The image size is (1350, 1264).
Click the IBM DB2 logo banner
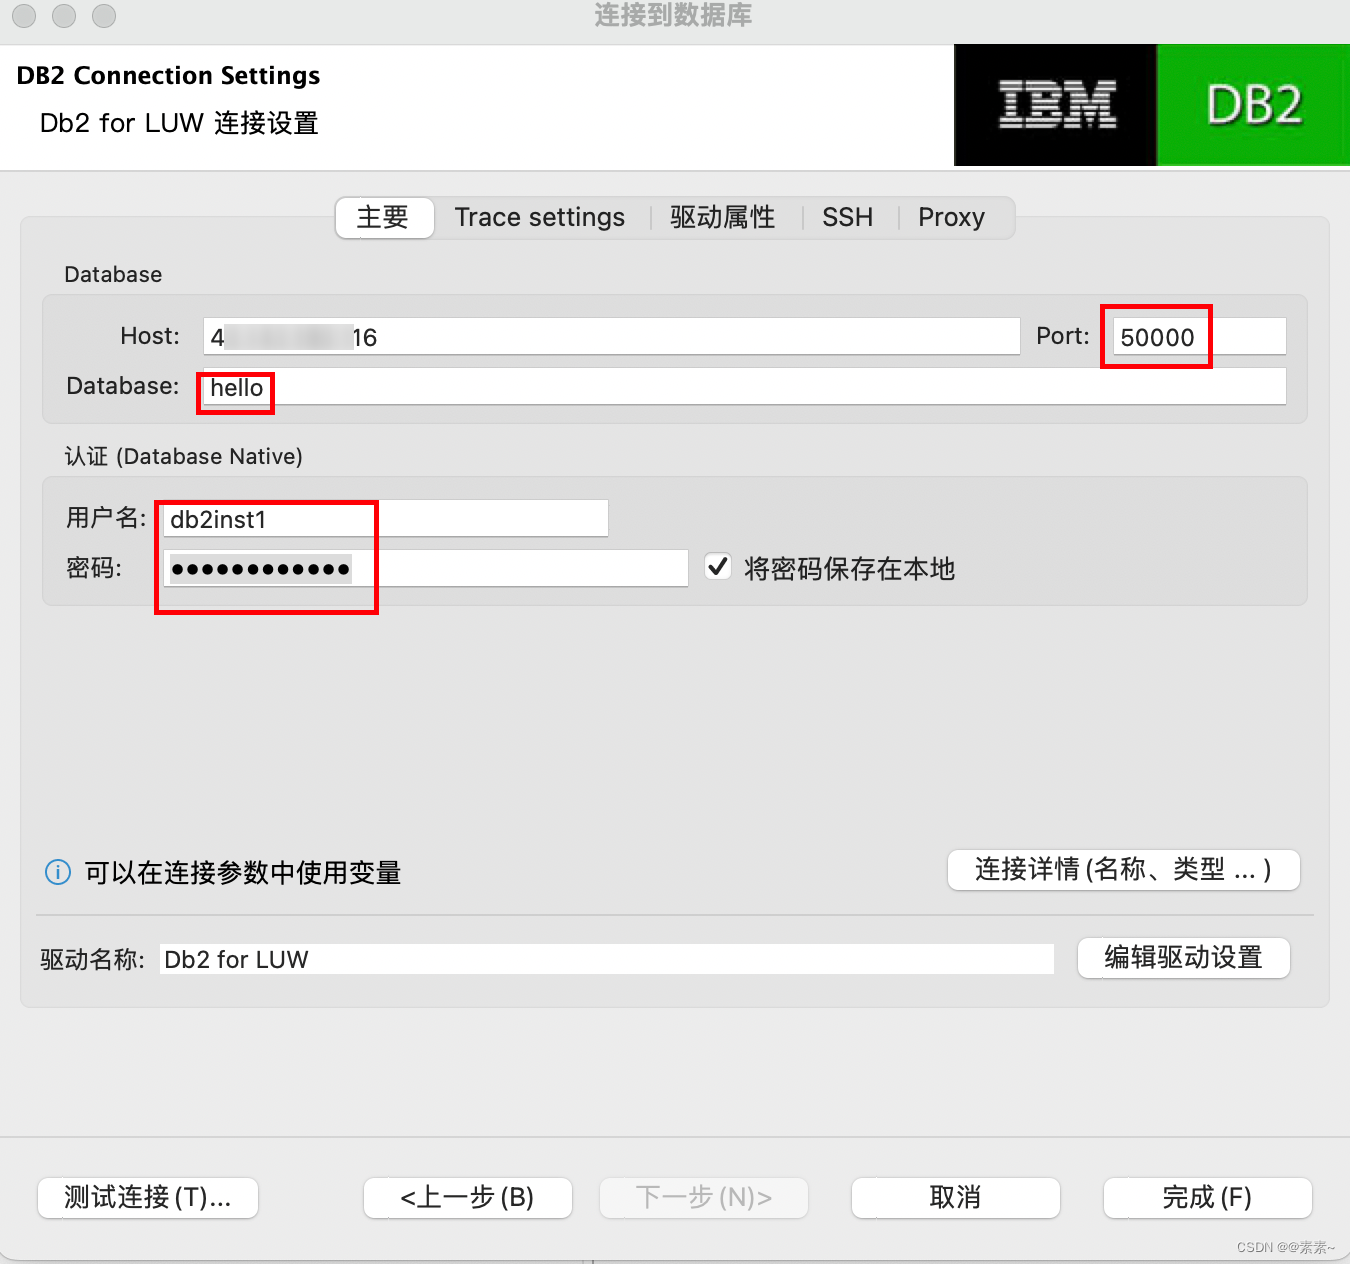tap(1152, 105)
